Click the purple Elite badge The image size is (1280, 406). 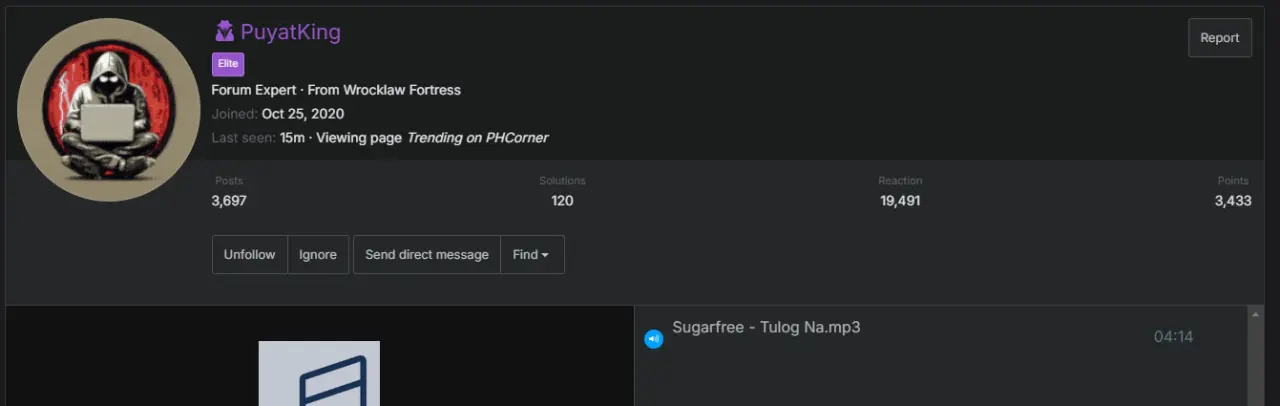point(228,64)
